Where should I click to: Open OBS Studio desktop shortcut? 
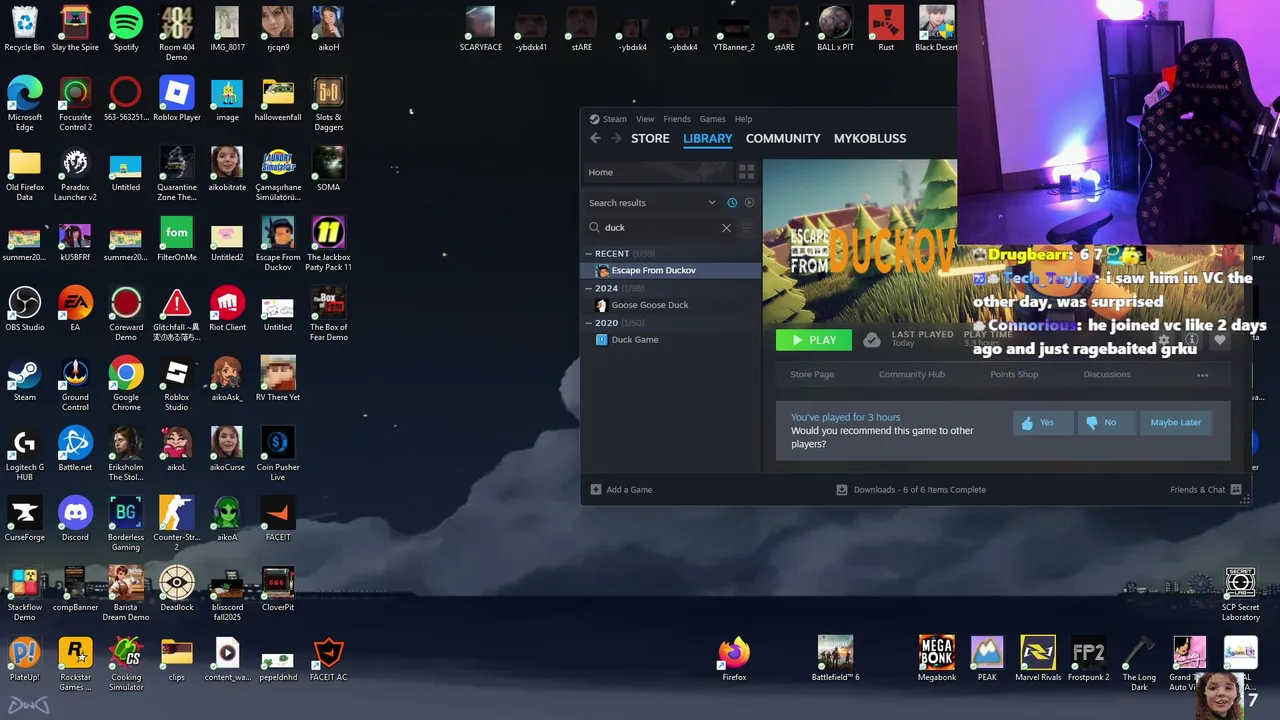pyautogui.click(x=25, y=308)
